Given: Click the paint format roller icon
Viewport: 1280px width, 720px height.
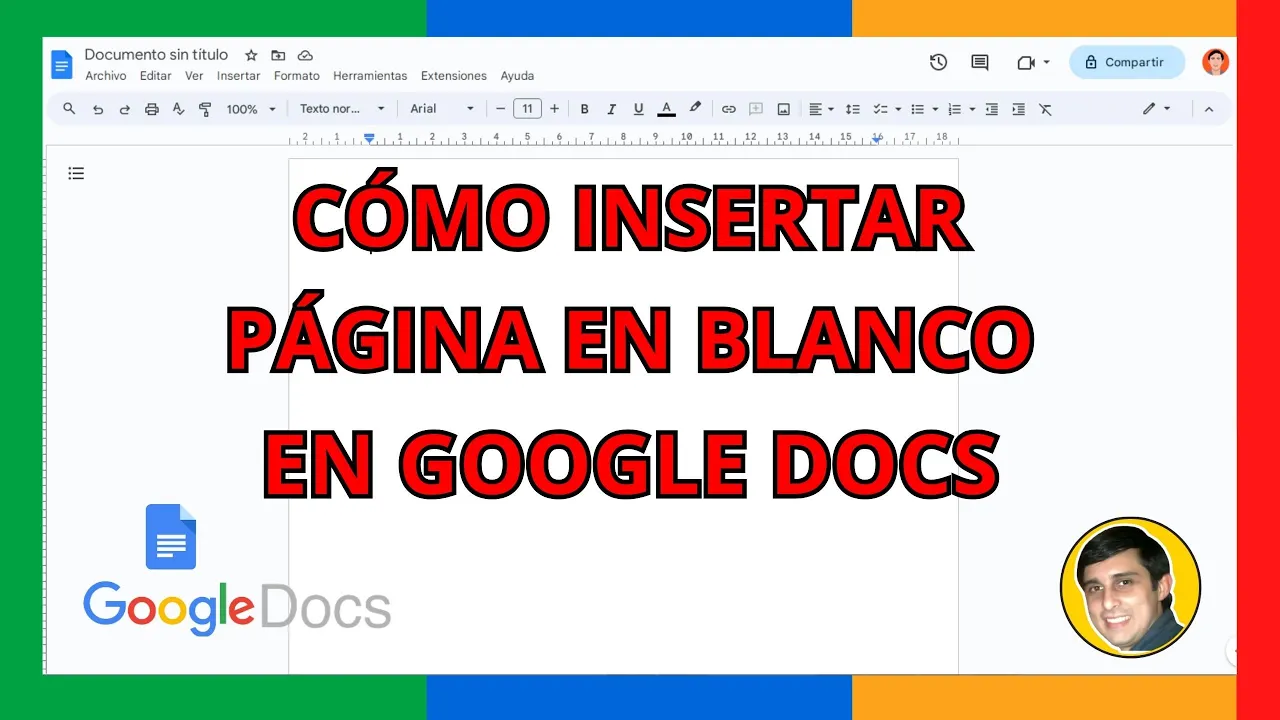Looking at the screenshot, I should (x=205, y=109).
